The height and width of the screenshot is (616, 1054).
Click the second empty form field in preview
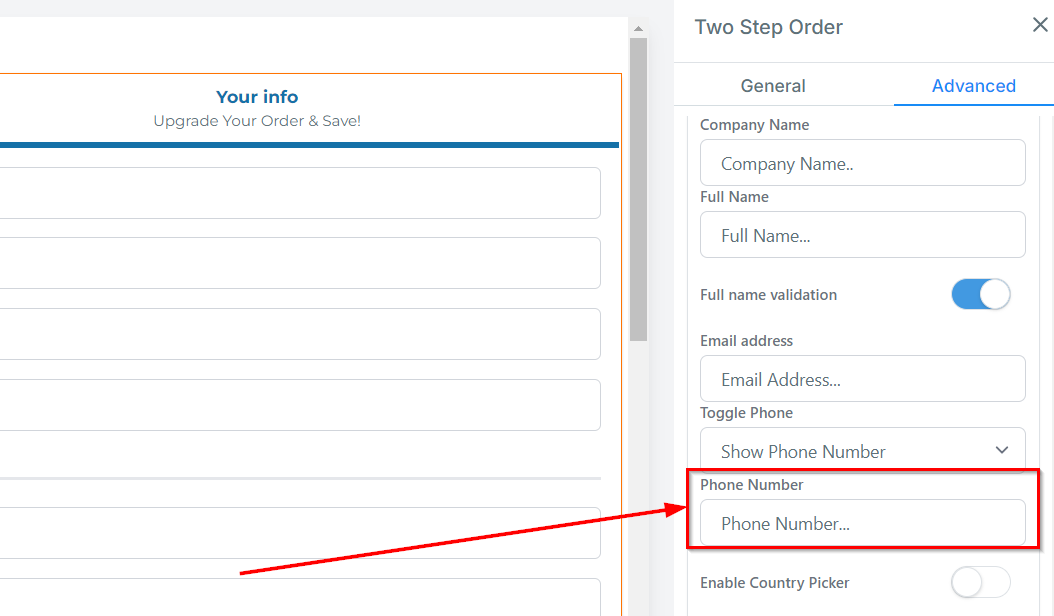300,263
